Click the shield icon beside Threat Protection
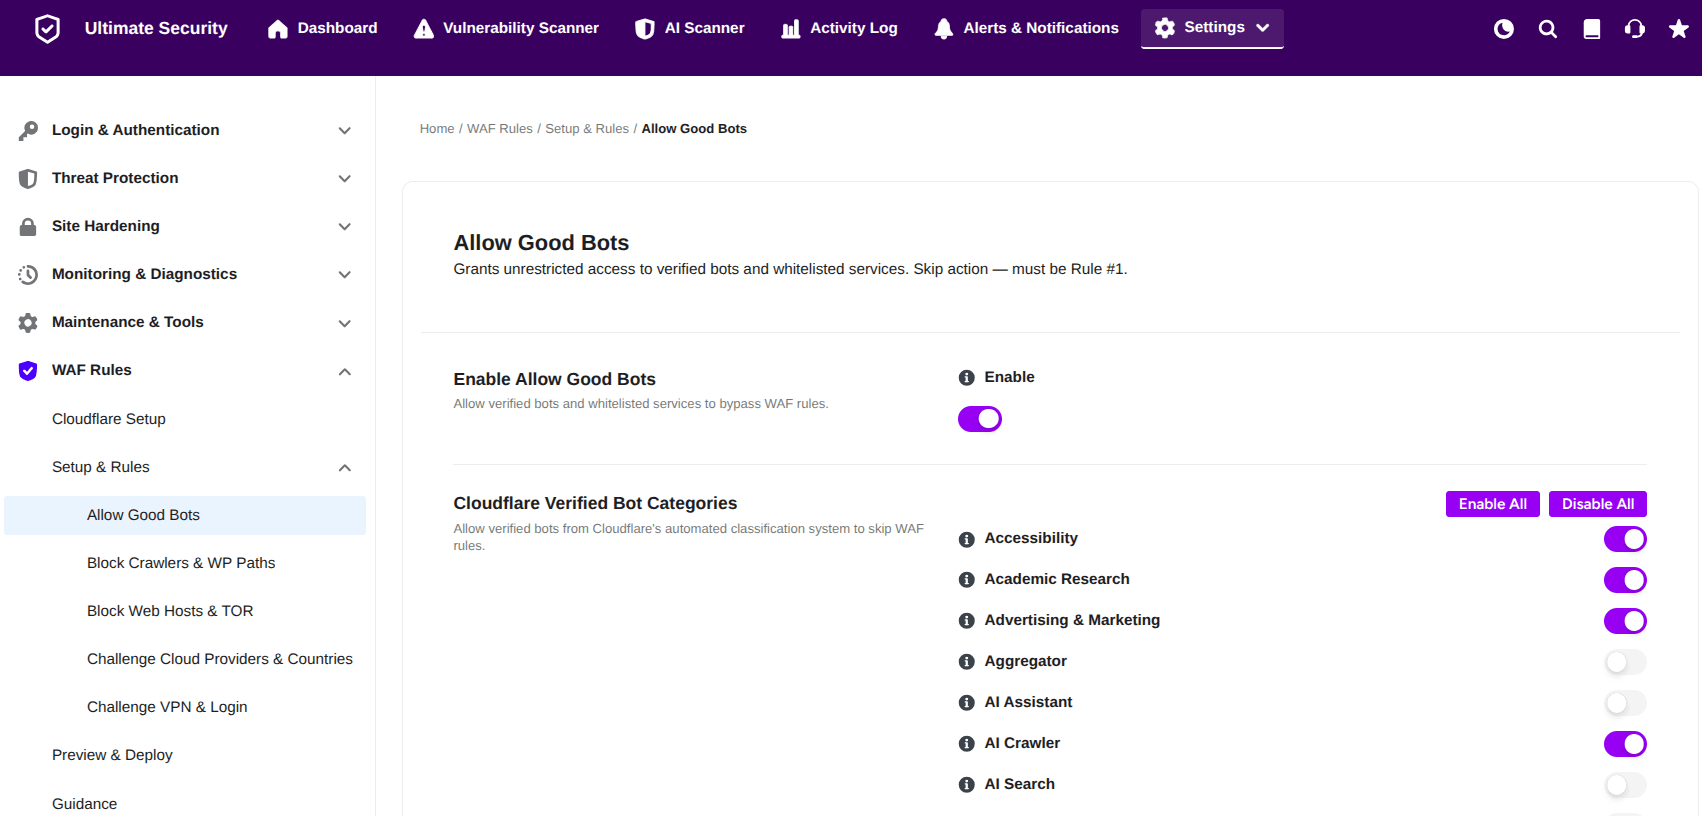This screenshot has height=816, width=1702. pyautogui.click(x=28, y=178)
